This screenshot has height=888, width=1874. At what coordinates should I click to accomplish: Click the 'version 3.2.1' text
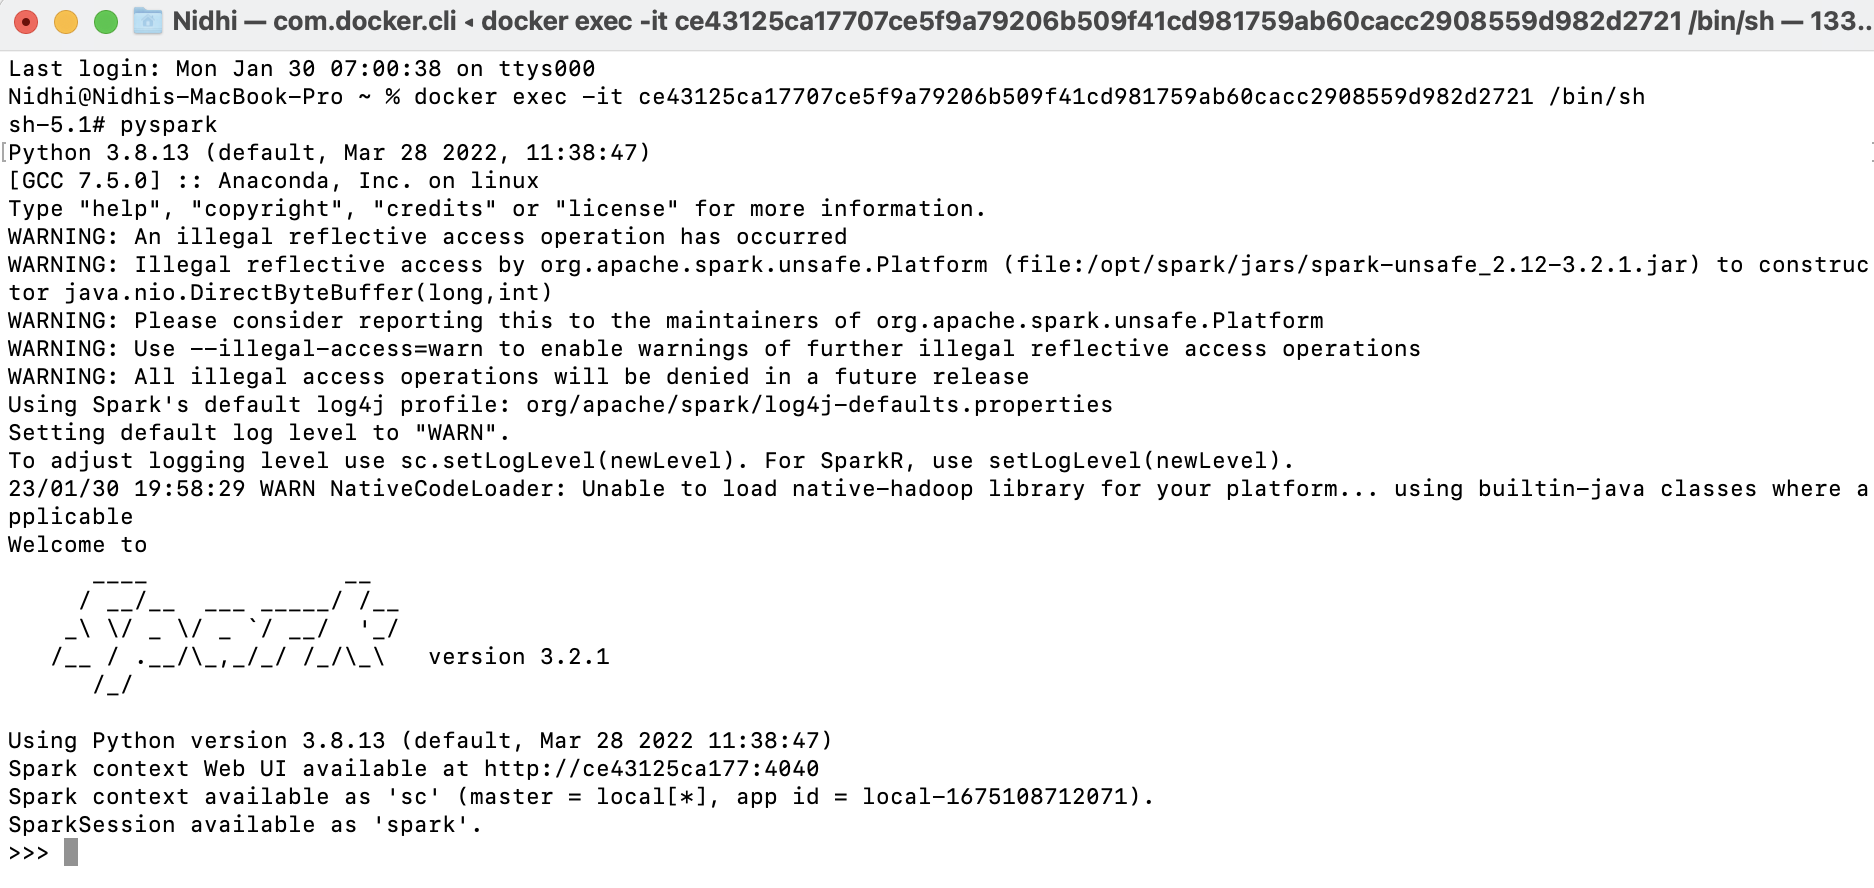(x=518, y=657)
